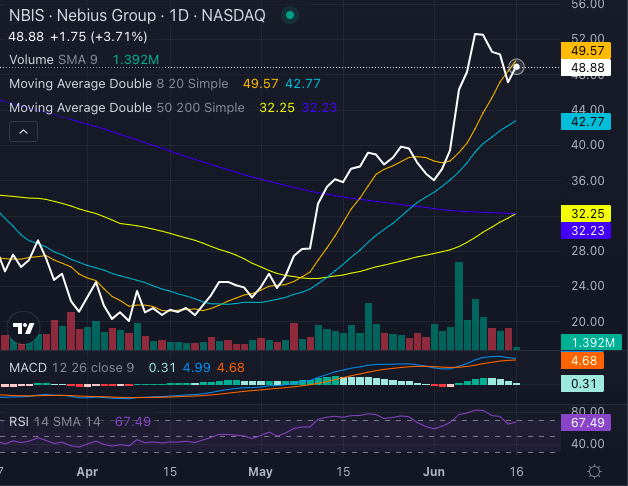Click the TradingView logo icon
The height and width of the screenshot is (486, 628).
tap(24, 328)
